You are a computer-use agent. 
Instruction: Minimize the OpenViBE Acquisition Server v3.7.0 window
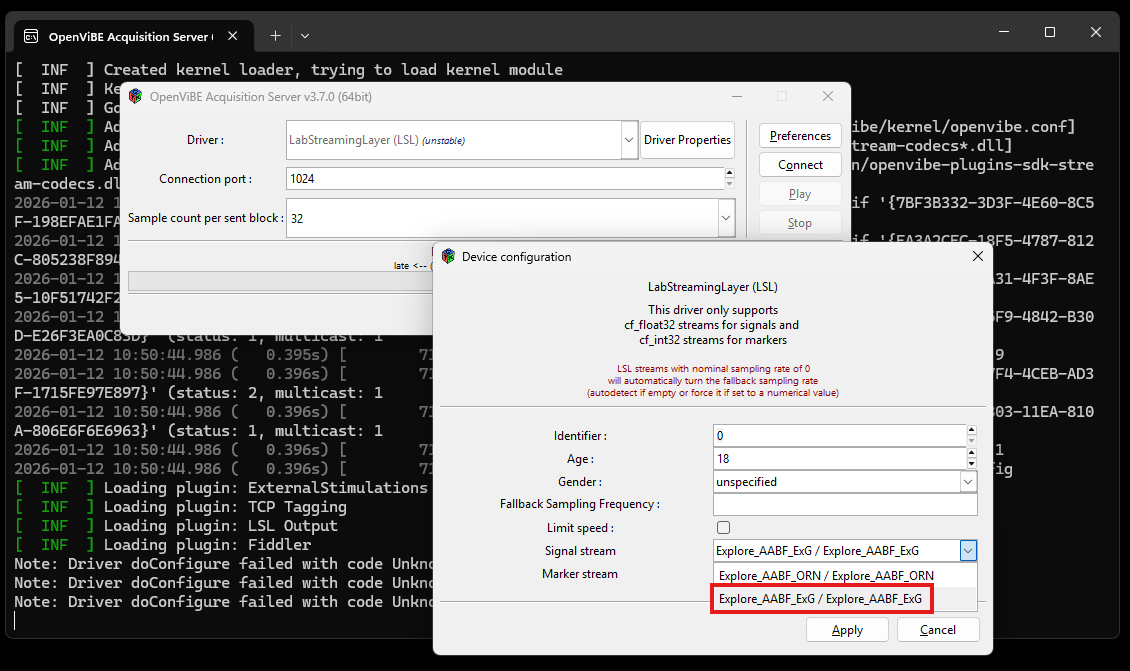pyautogui.click(x=737, y=97)
